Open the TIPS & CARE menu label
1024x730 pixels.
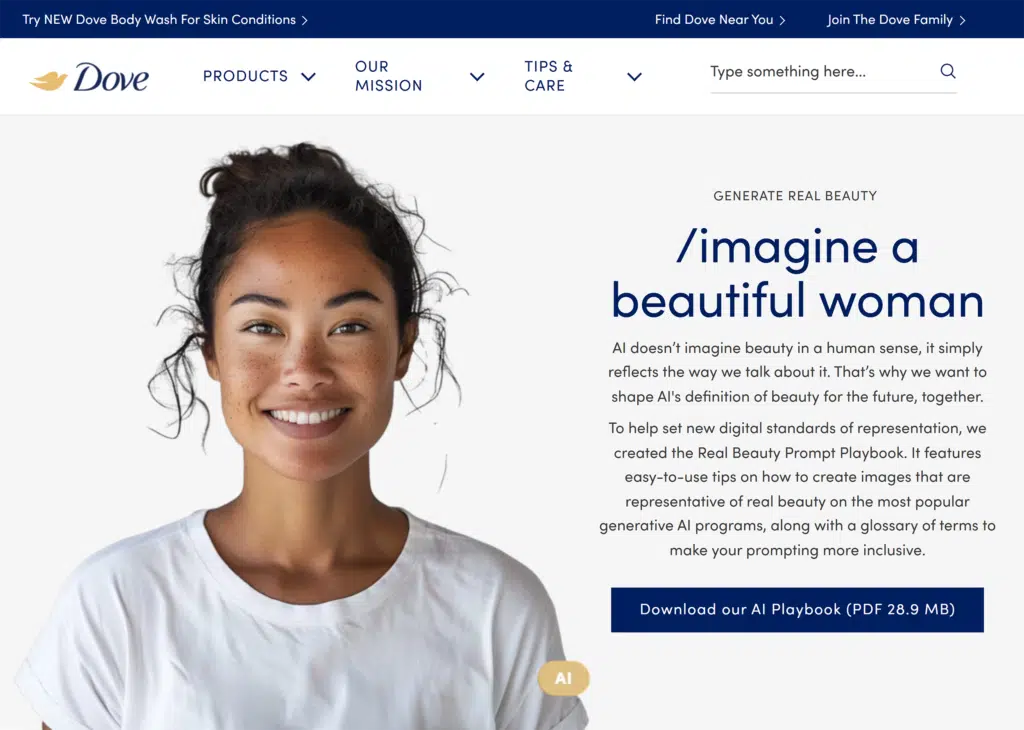coord(548,76)
